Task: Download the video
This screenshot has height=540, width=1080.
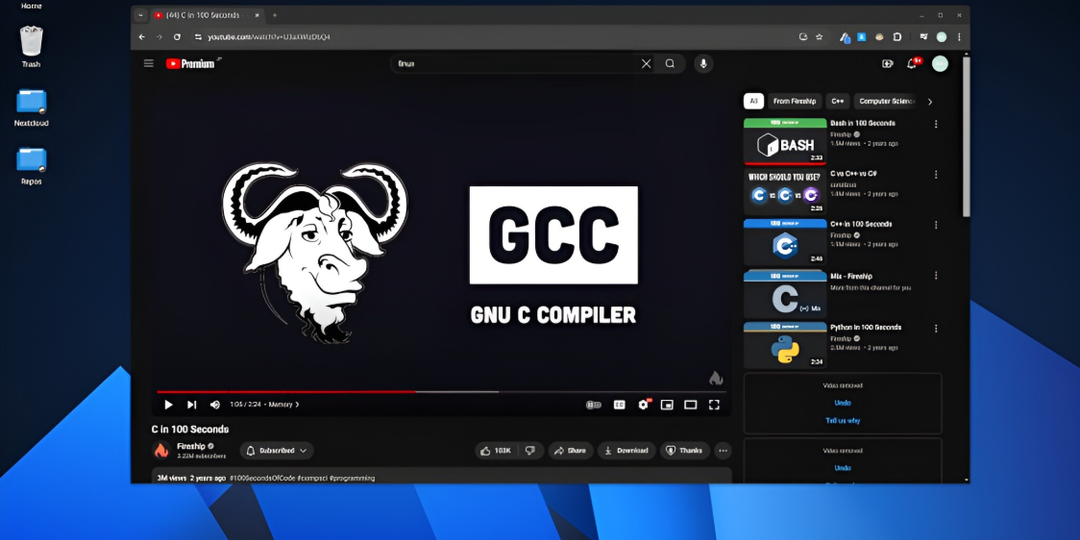Action: [x=626, y=450]
